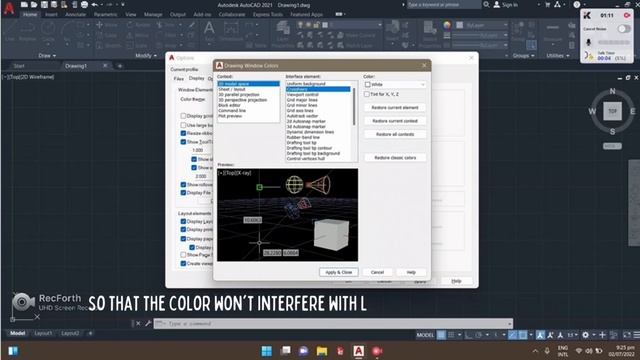Viewport: 640px width, 360px height.
Task: Select the Text tool large A icon
Action: pos(209,29)
